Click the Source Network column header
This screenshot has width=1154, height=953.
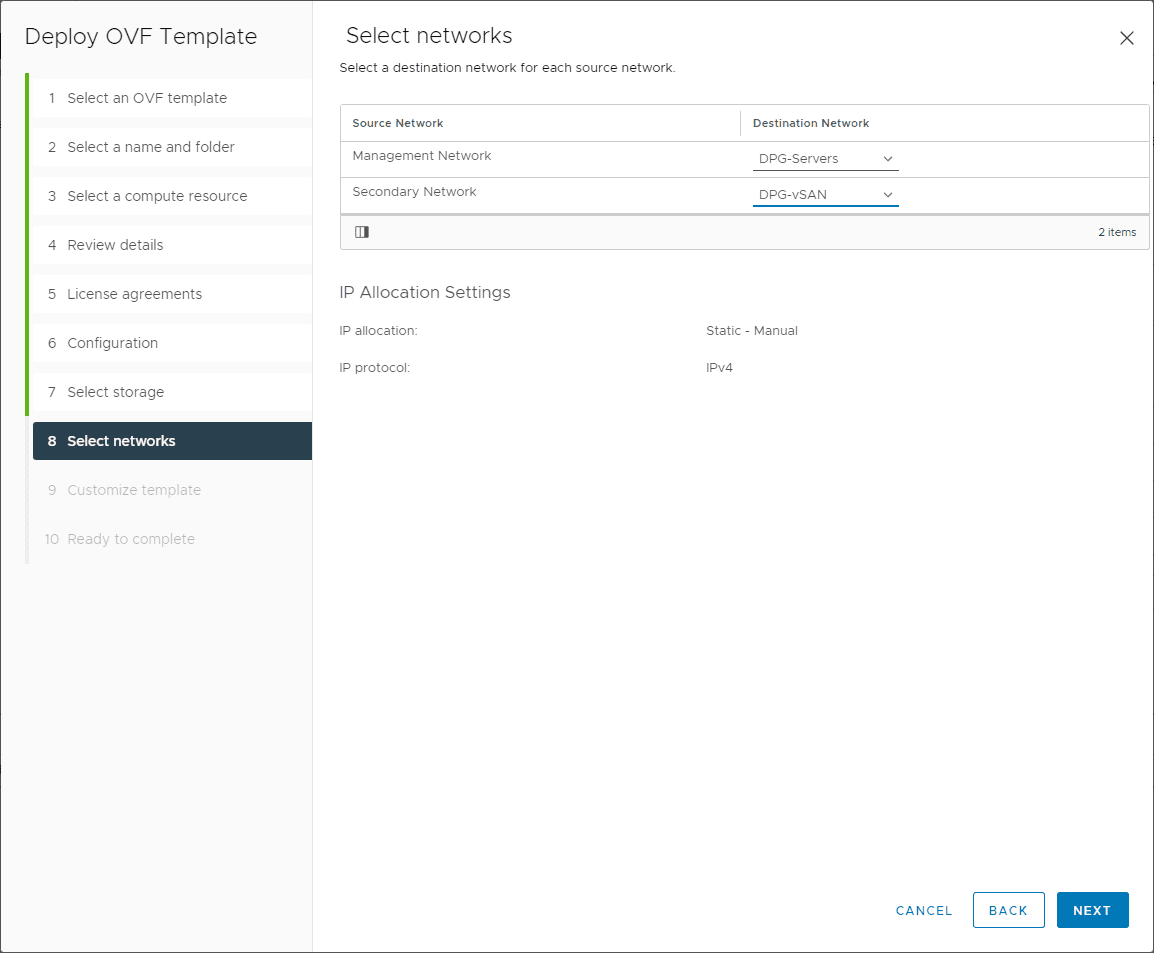(x=398, y=123)
